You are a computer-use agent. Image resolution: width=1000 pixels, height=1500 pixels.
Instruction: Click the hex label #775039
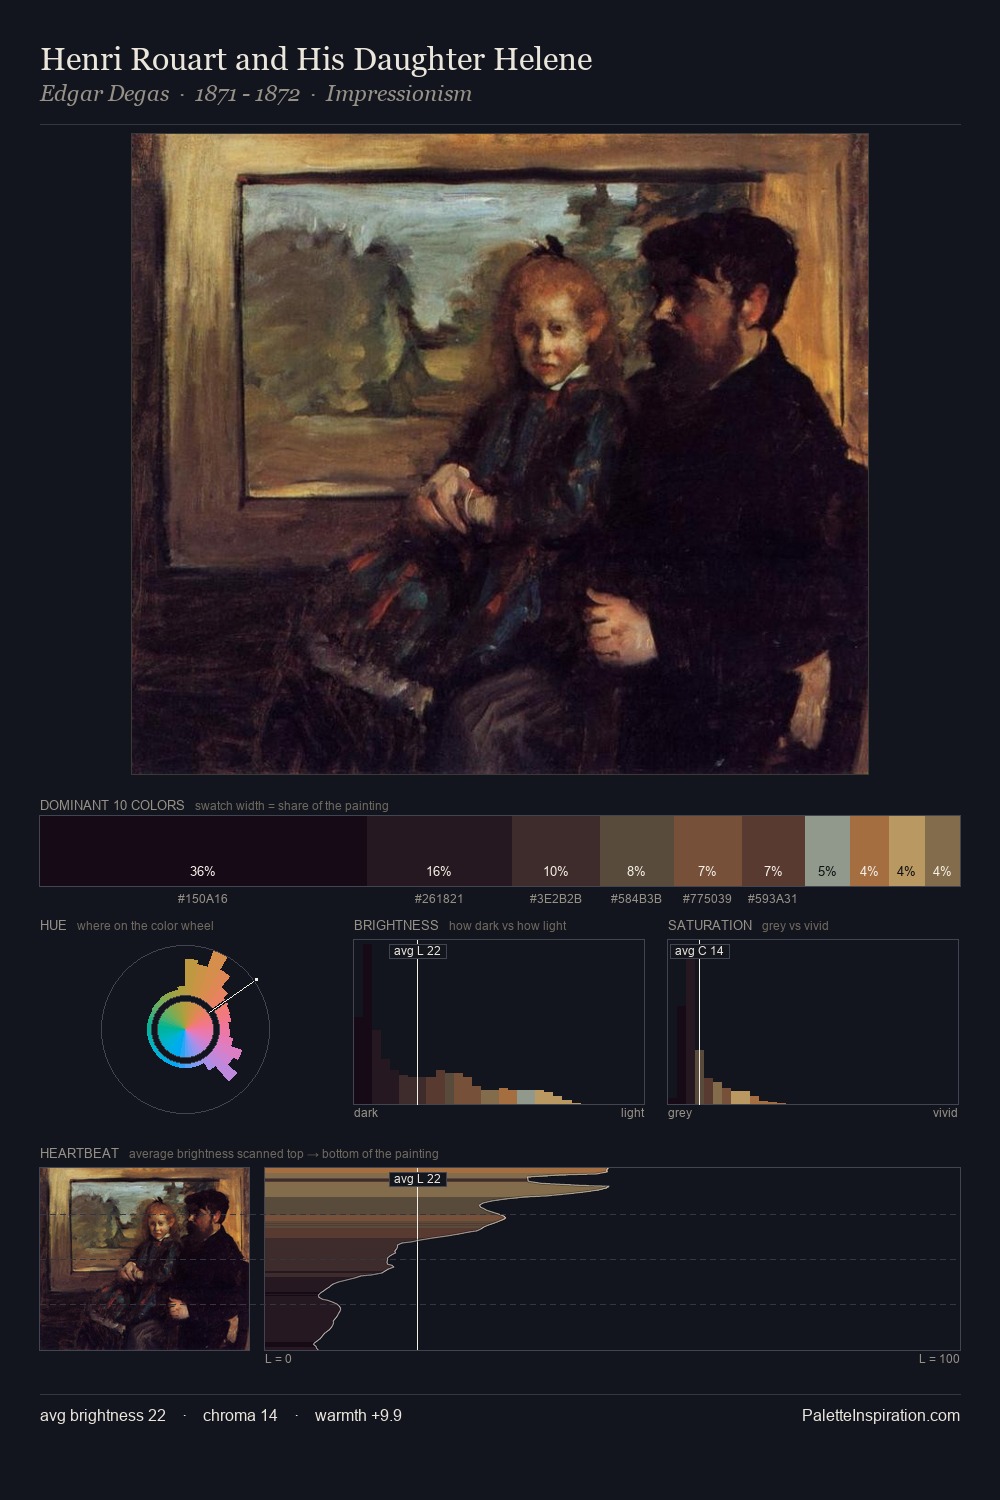pos(707,899)
